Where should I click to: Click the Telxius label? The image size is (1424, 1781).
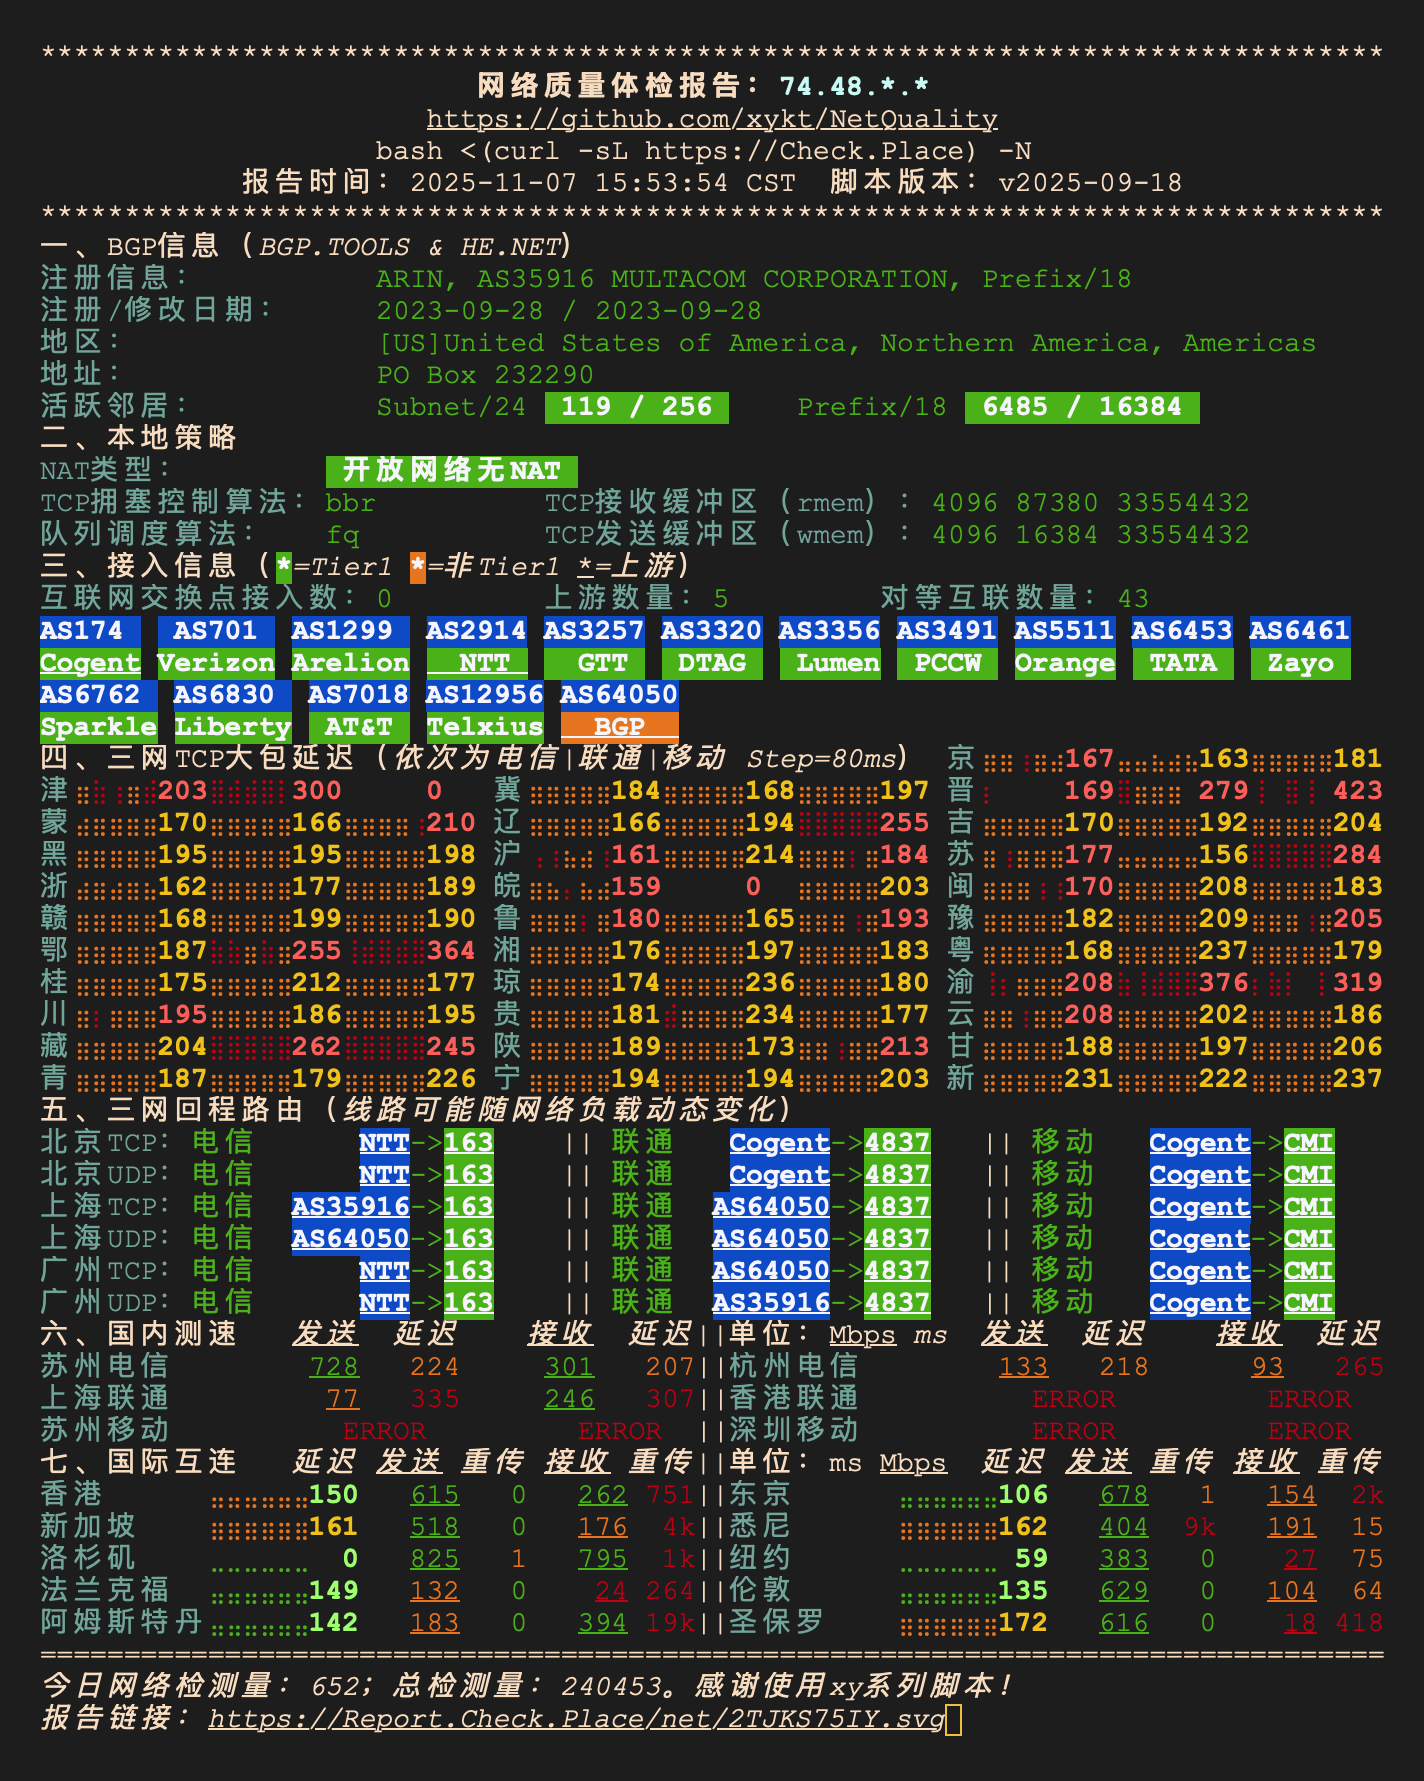[x=485, y=727]
